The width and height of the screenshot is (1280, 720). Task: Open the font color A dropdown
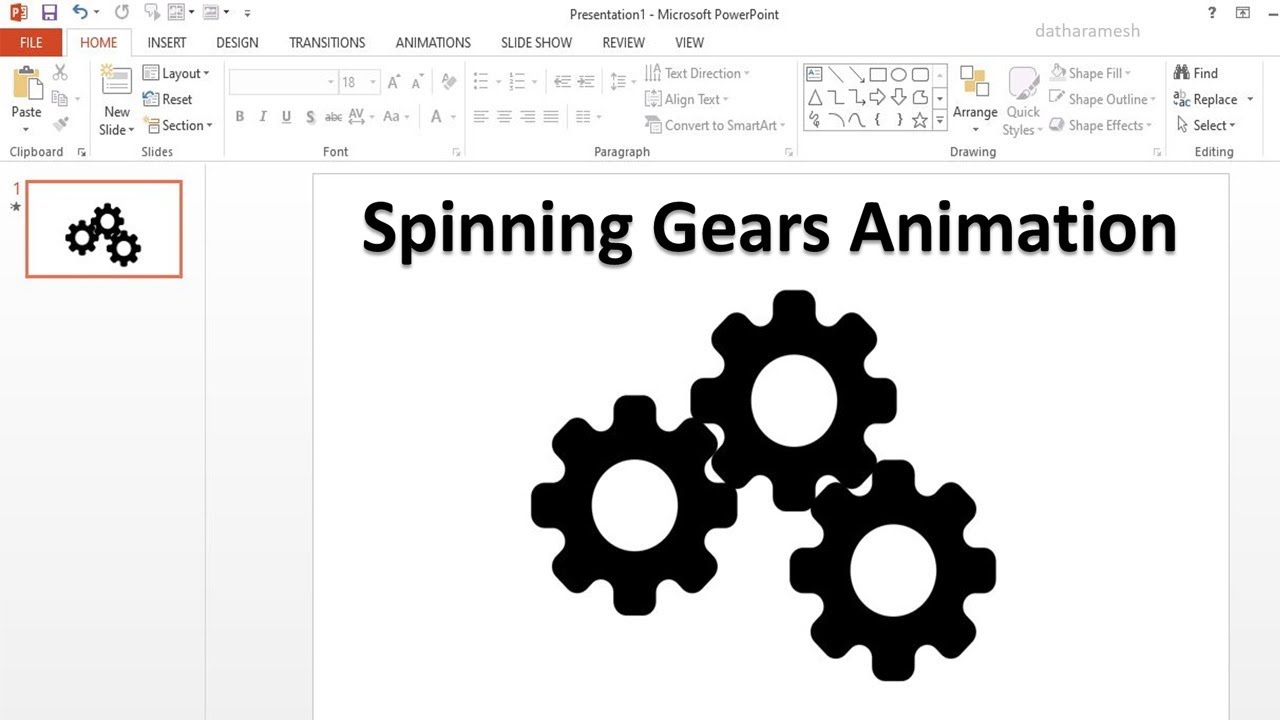coord(451,117)
